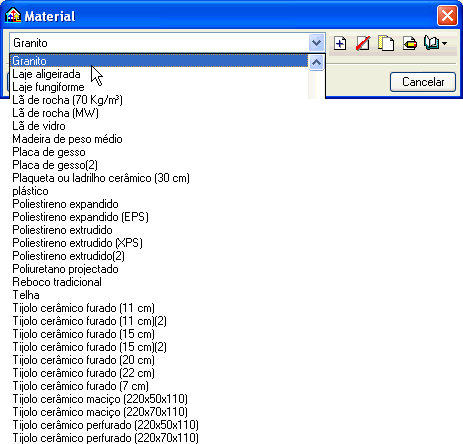Copy the current material (duplicate pages icon)

[x=386, y=43]
